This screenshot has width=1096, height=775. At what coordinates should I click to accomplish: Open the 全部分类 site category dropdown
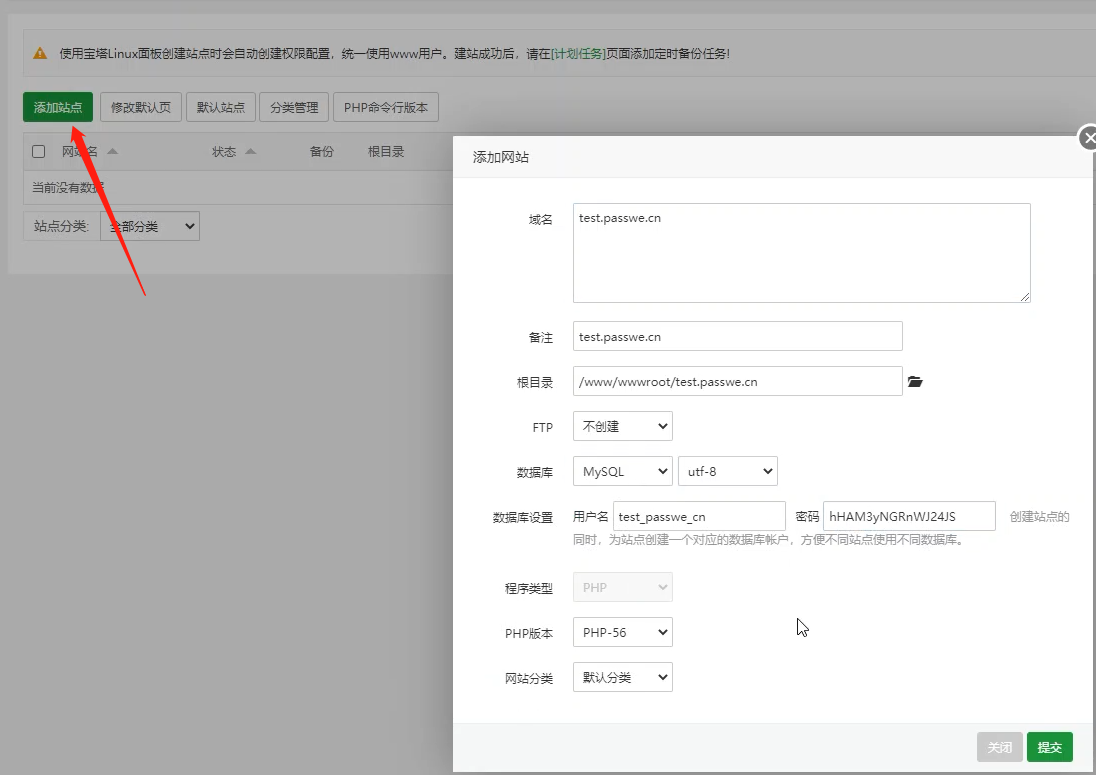tap(150, 226)
